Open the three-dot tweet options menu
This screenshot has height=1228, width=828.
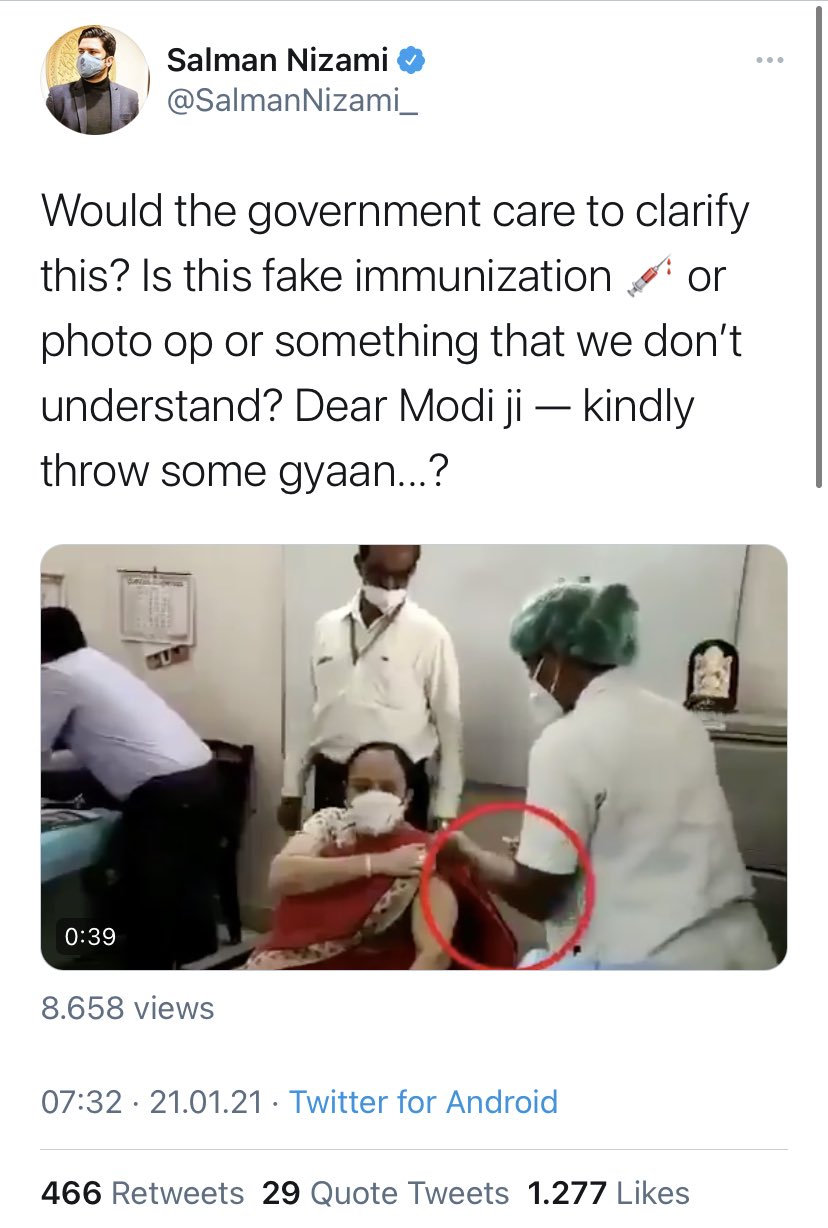click(x=769, y=61)
